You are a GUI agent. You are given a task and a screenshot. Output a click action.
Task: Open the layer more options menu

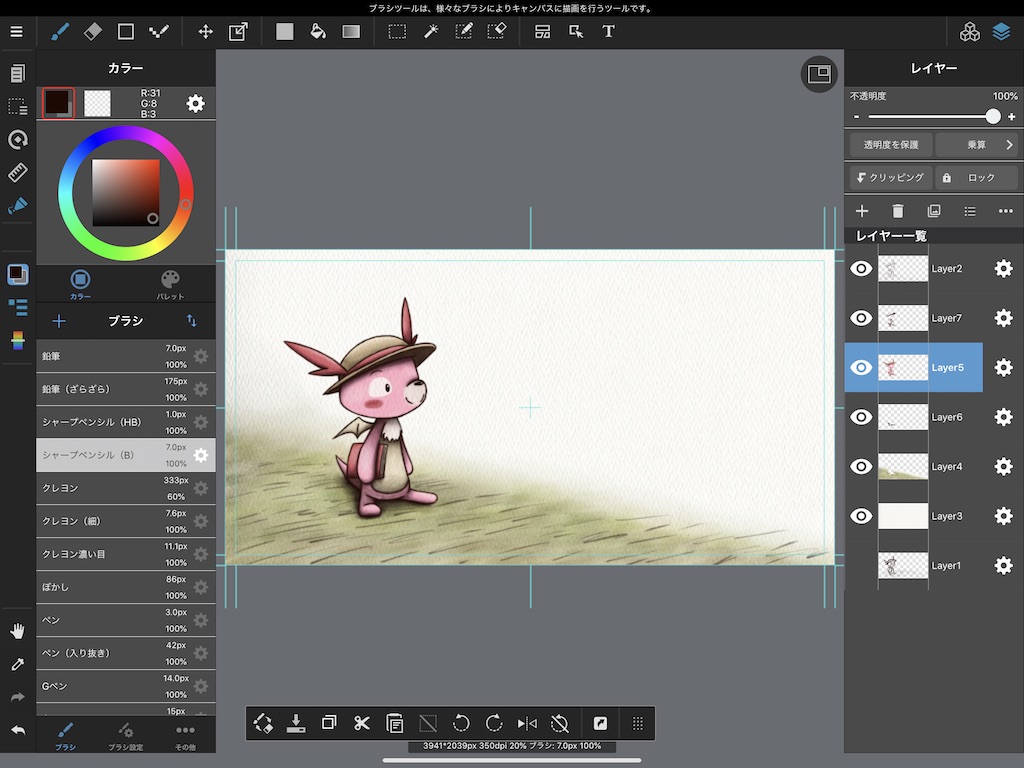[x=1005, y=211]
